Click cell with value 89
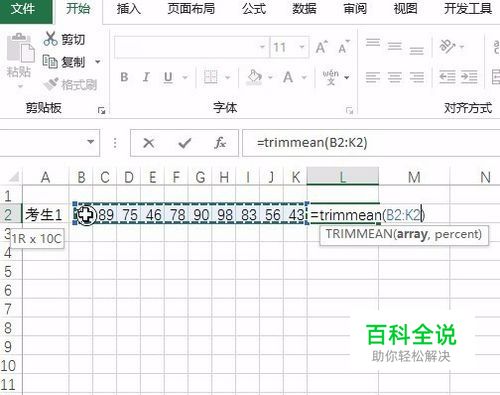Image resolution: width=500 pixels, height=395 pixels. click(x=105, y=215)
